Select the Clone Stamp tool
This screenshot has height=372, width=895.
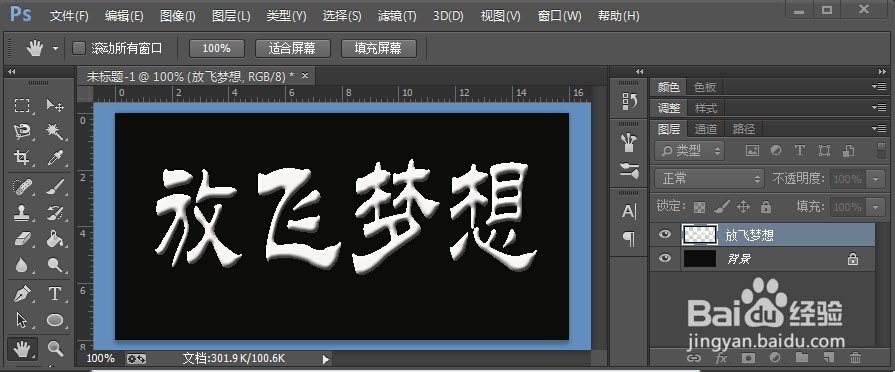[x=22, y=213]
